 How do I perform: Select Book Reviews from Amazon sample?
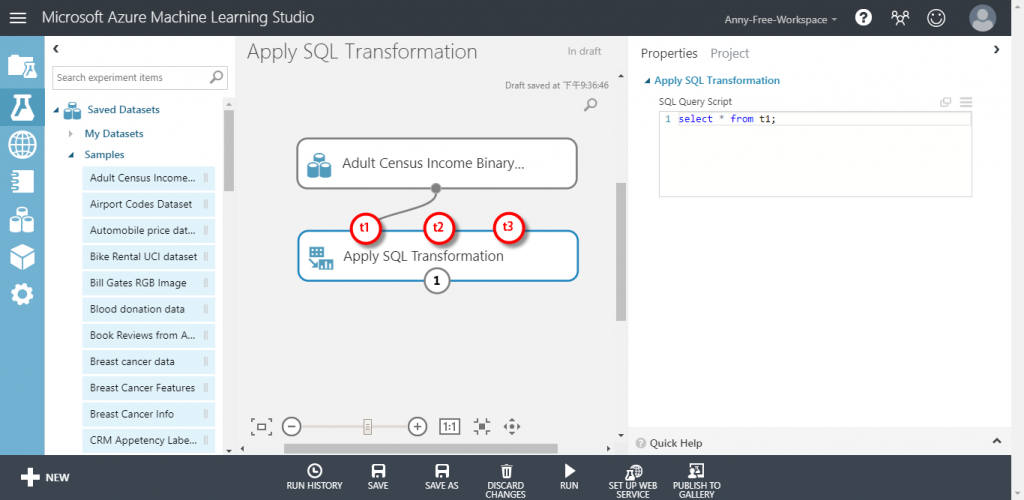coord(148,336)
